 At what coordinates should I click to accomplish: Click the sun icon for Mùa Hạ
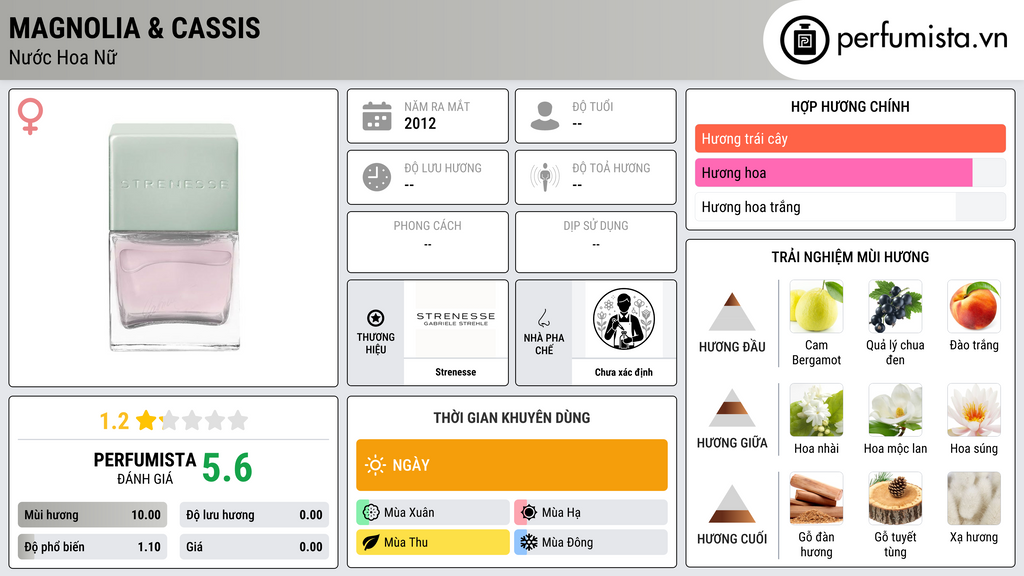529,513
